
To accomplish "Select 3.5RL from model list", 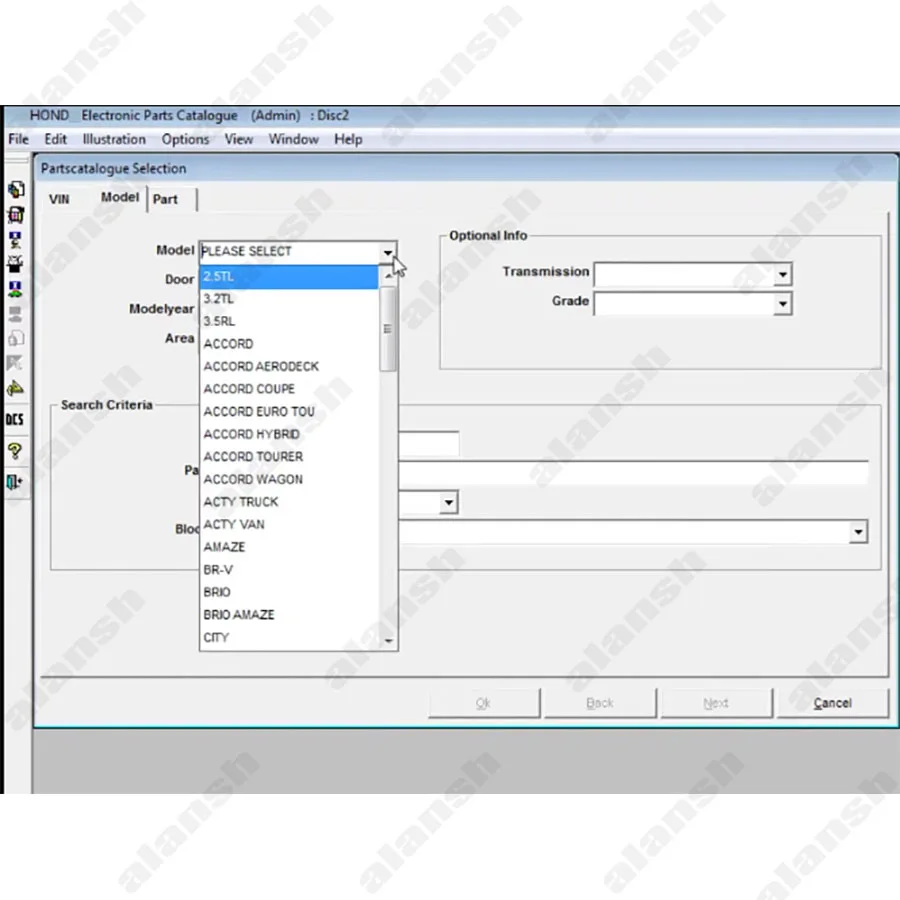I will 289,321.
